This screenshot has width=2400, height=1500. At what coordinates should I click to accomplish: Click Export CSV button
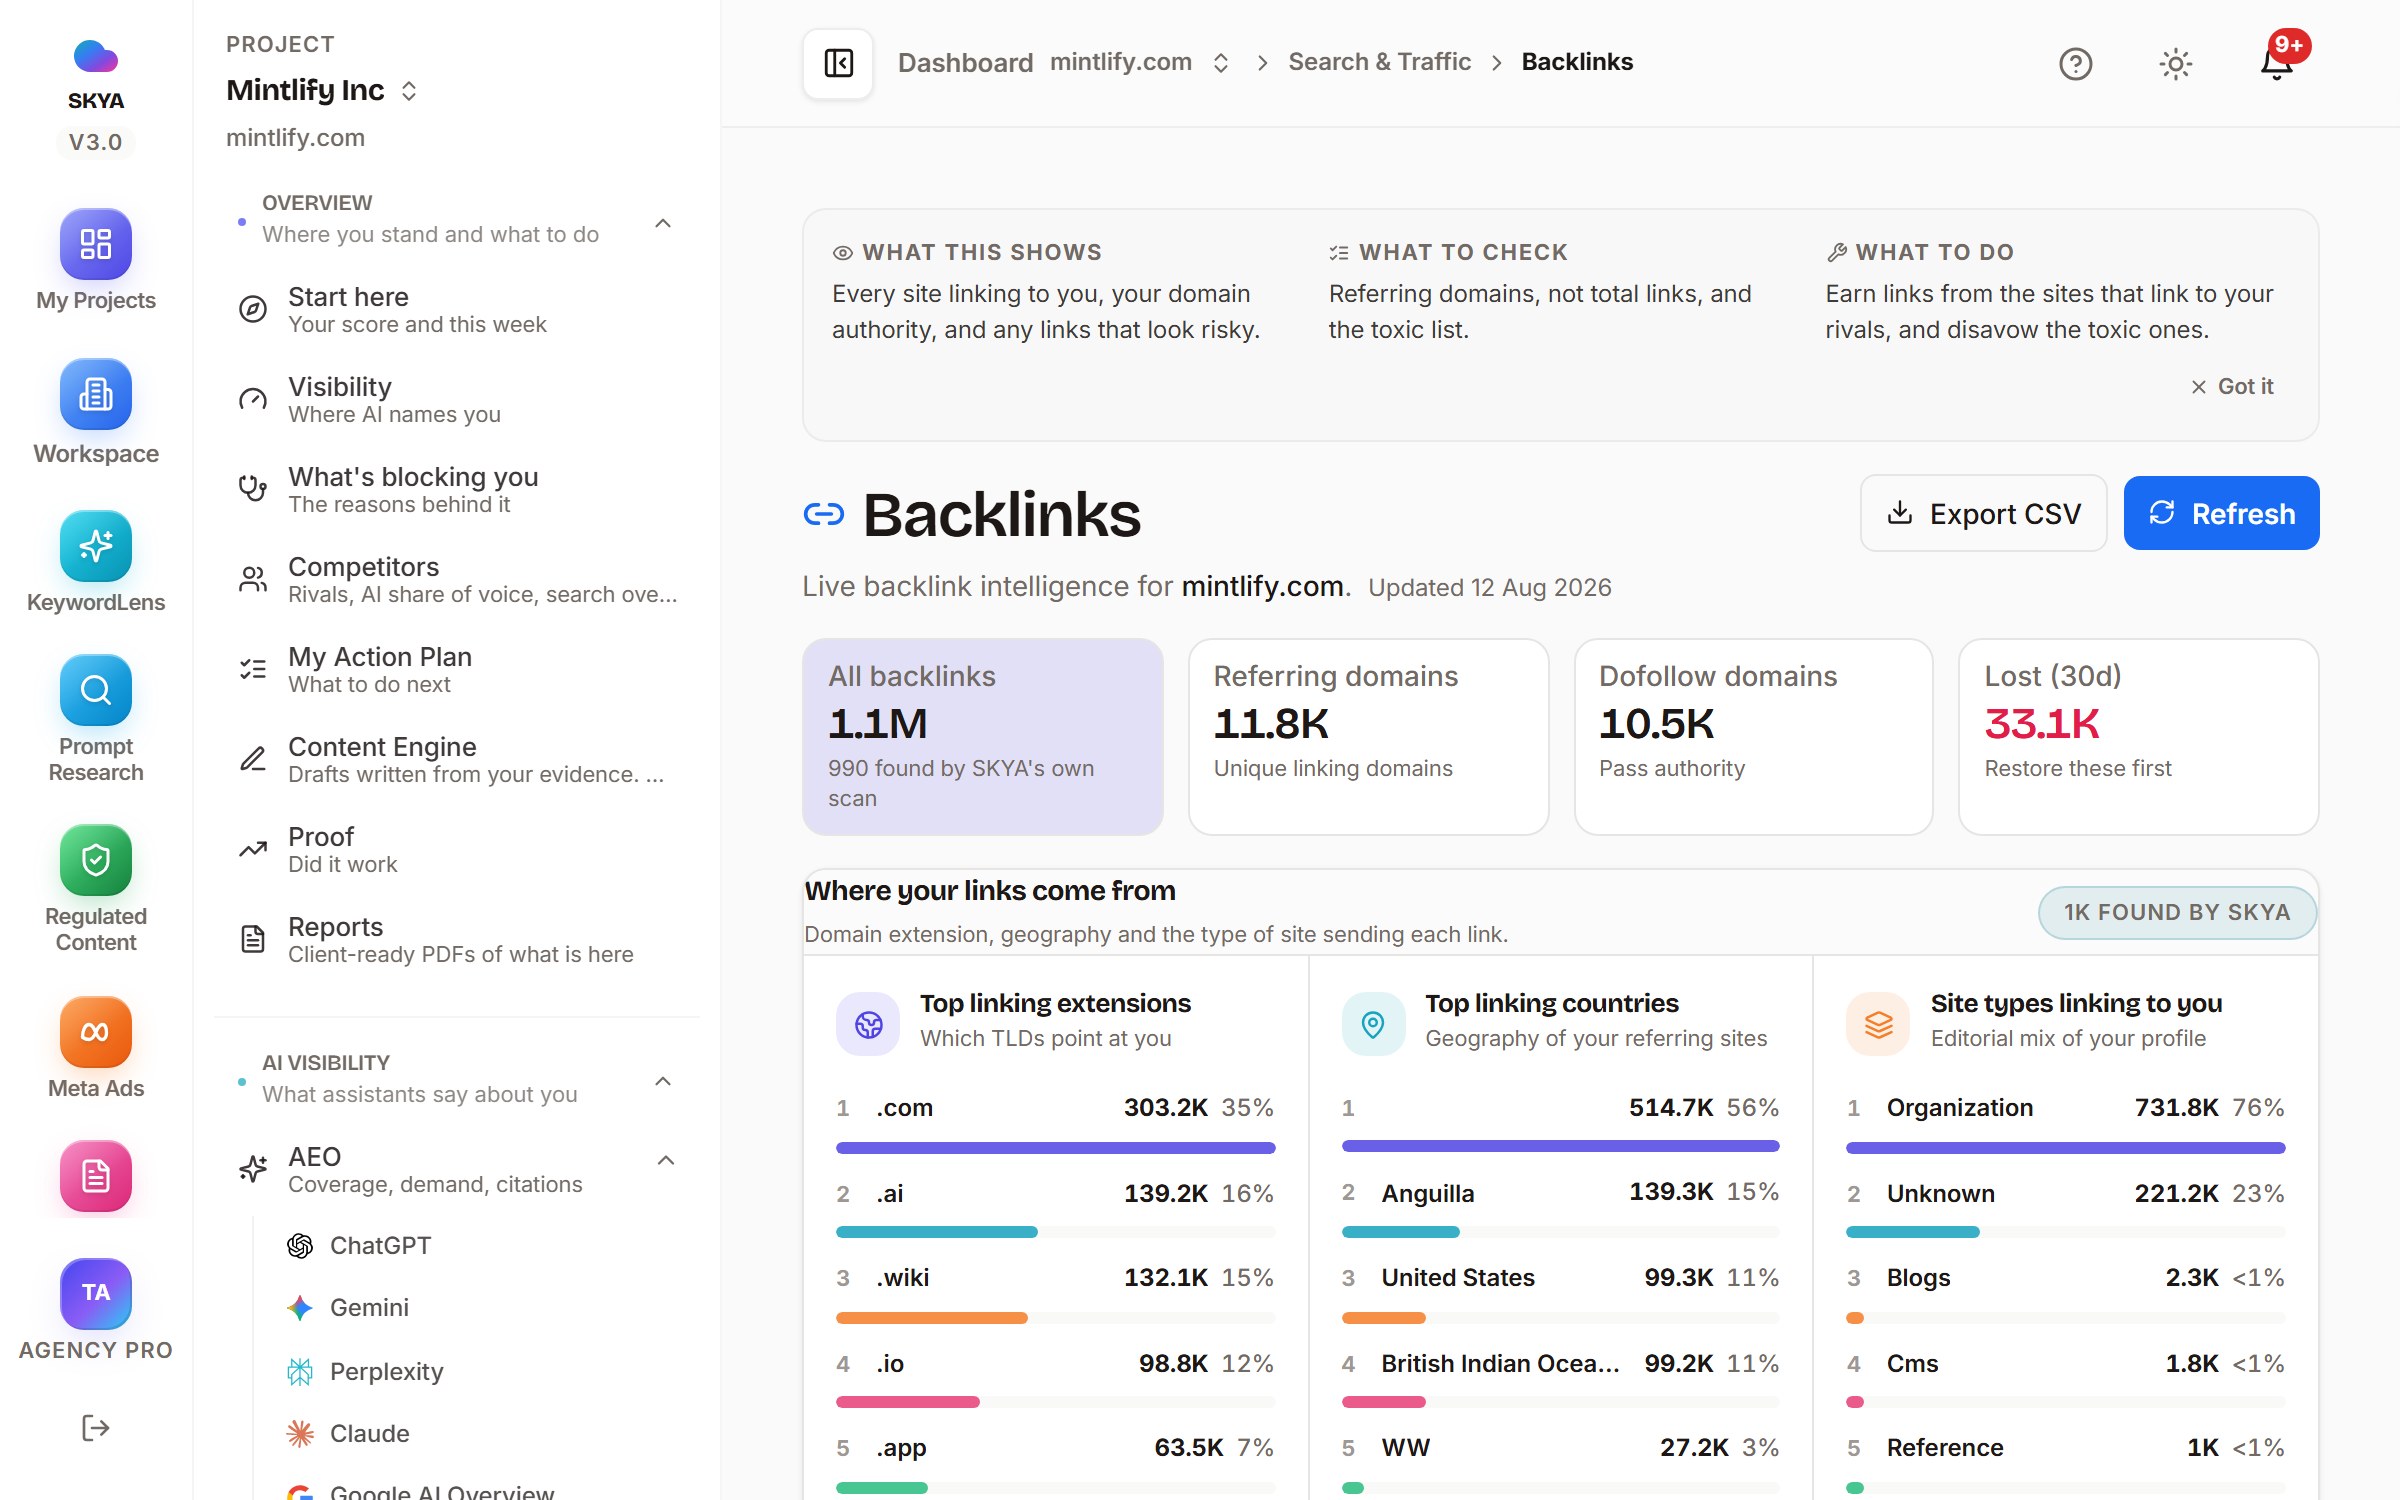1983,513
